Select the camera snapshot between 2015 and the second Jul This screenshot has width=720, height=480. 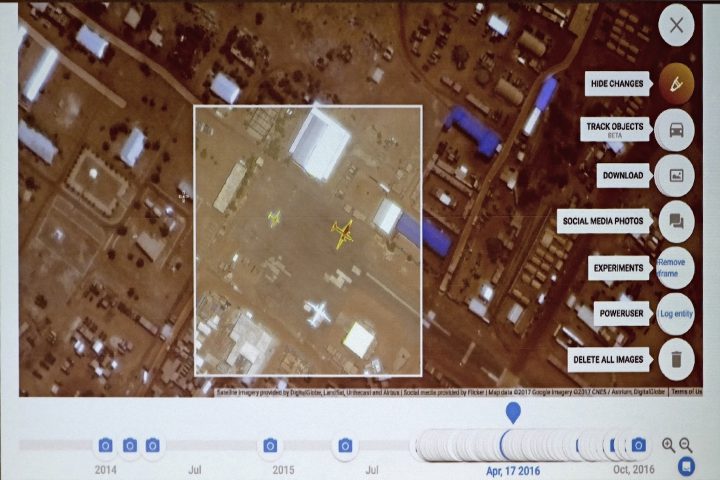pyautogui.click(x=345, y=446)
